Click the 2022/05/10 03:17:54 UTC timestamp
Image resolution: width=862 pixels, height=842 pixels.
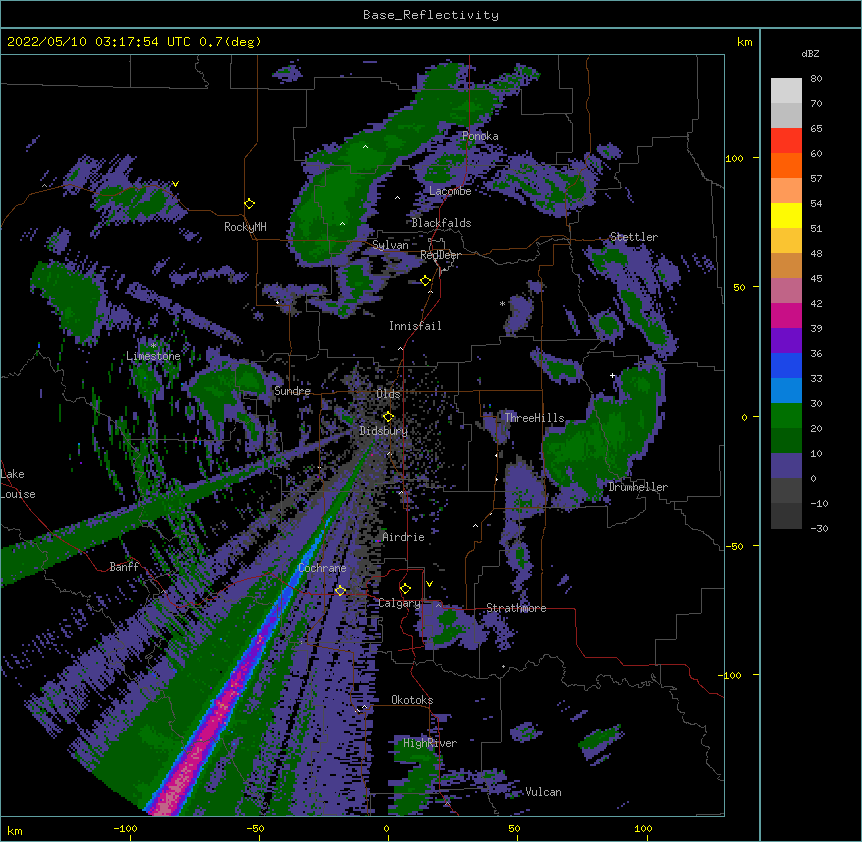[x=99, y=42]
